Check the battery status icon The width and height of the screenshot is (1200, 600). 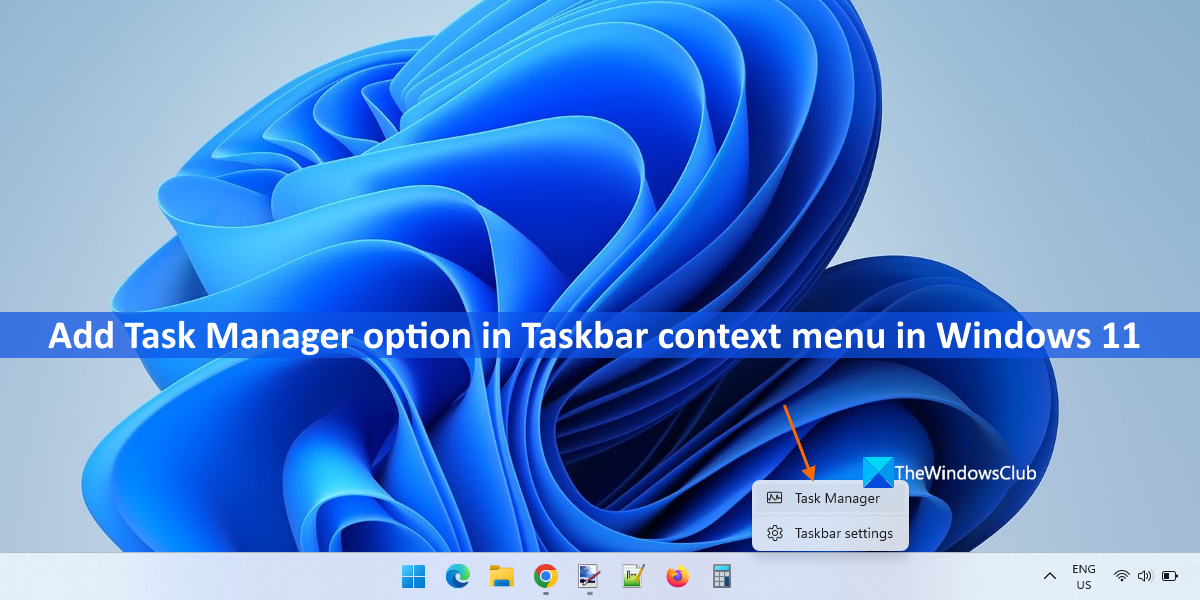click(1168, 576)
